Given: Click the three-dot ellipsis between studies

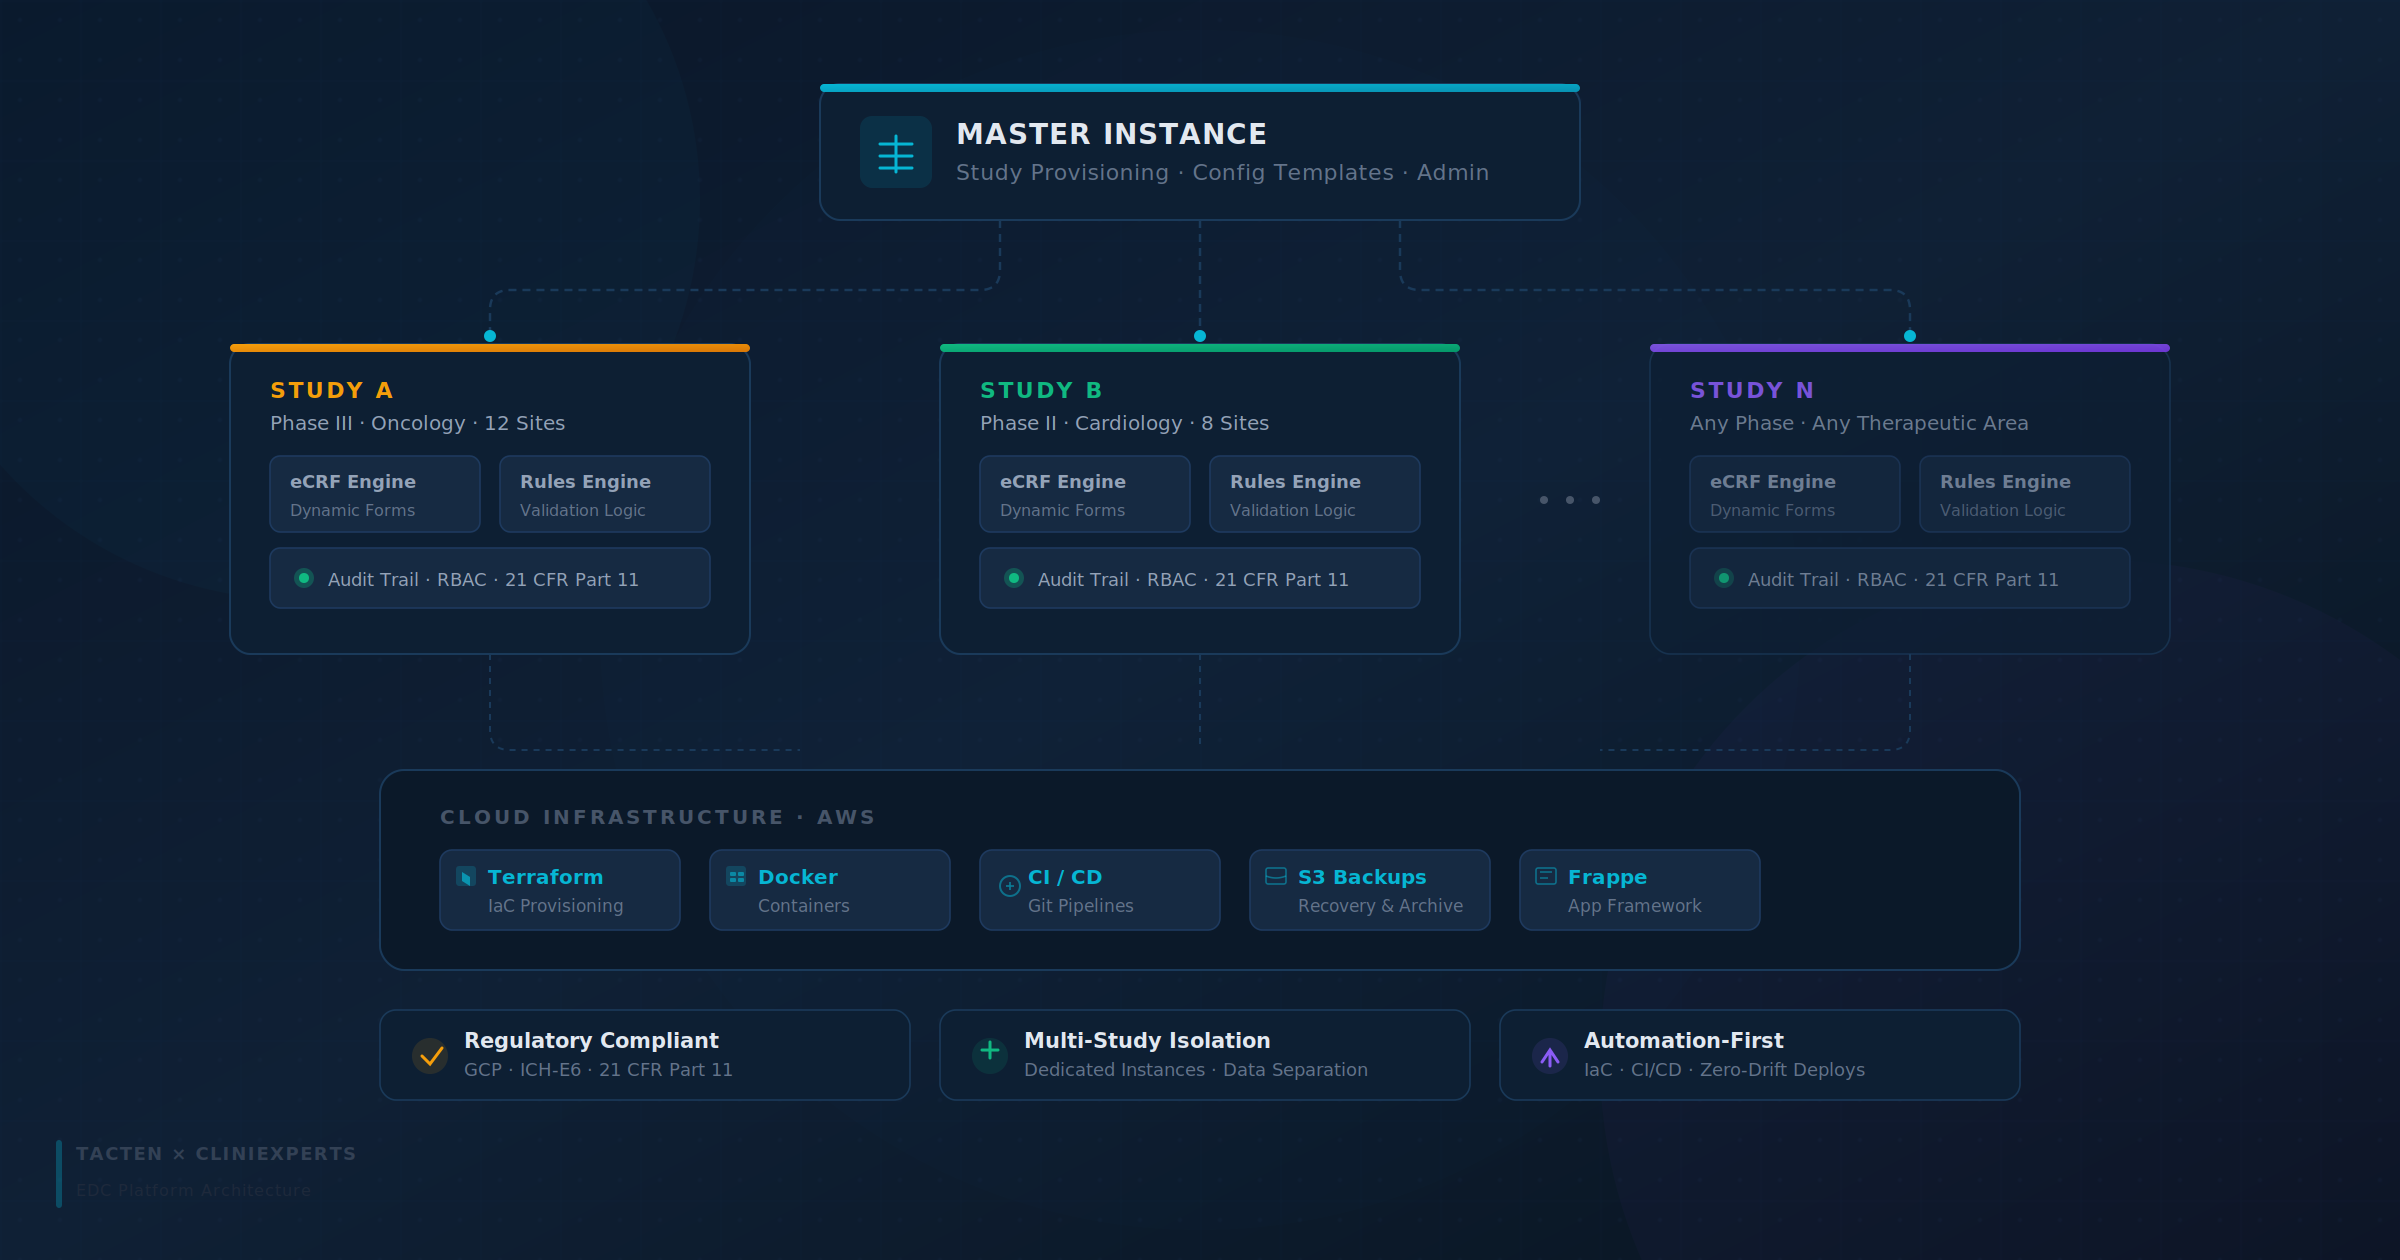Looking at the screenshot, I should pos(1570,500).
